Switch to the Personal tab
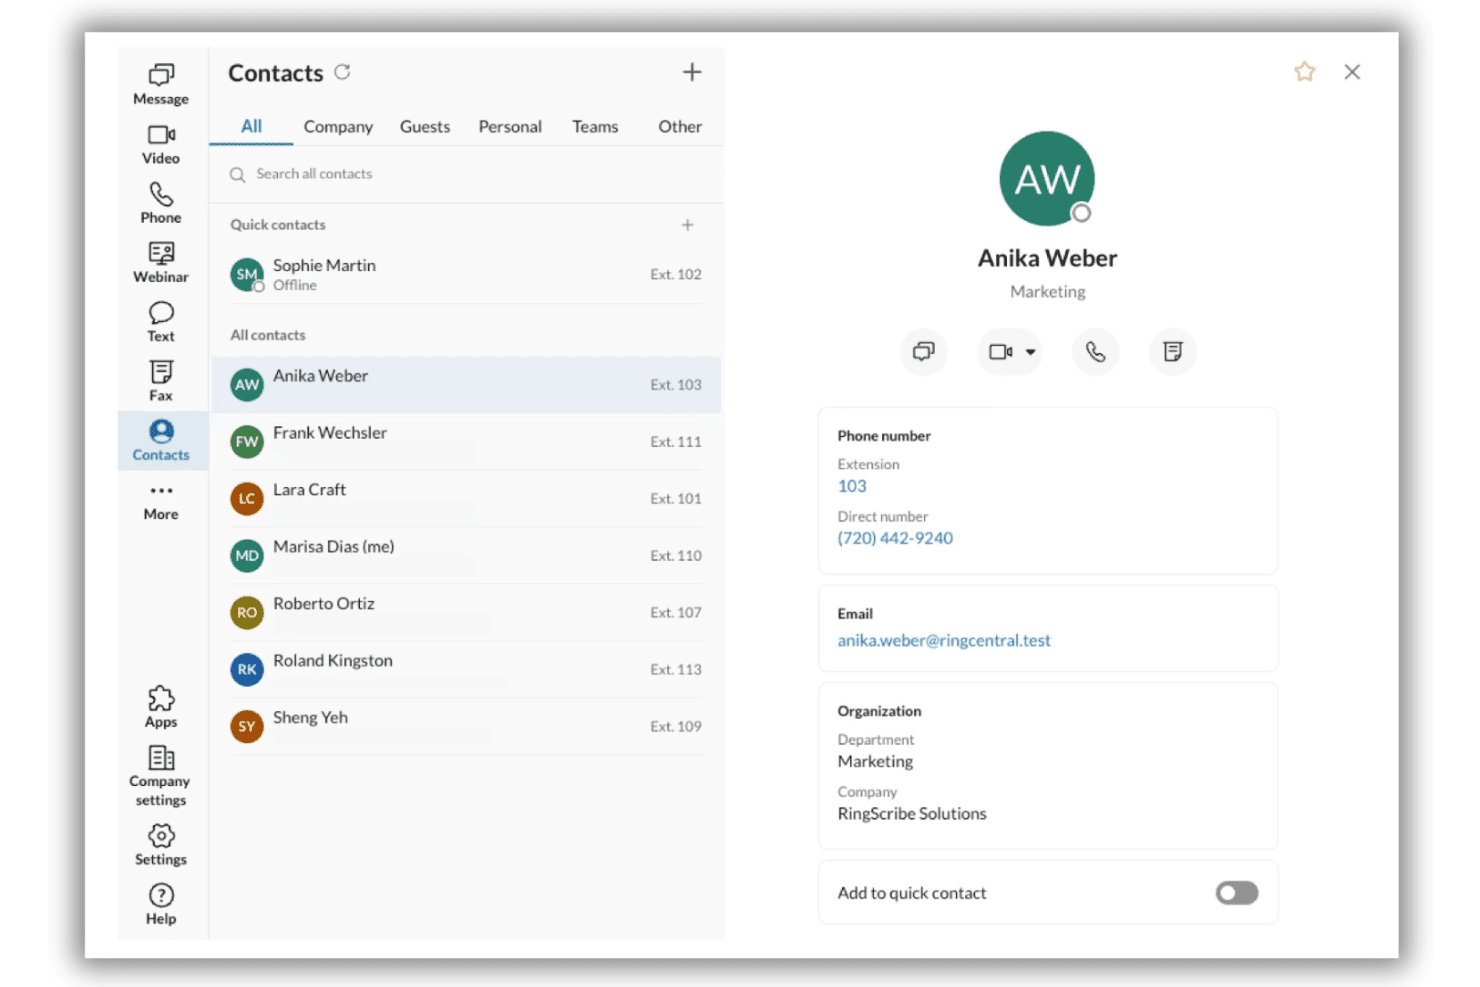 pos(510,127)
